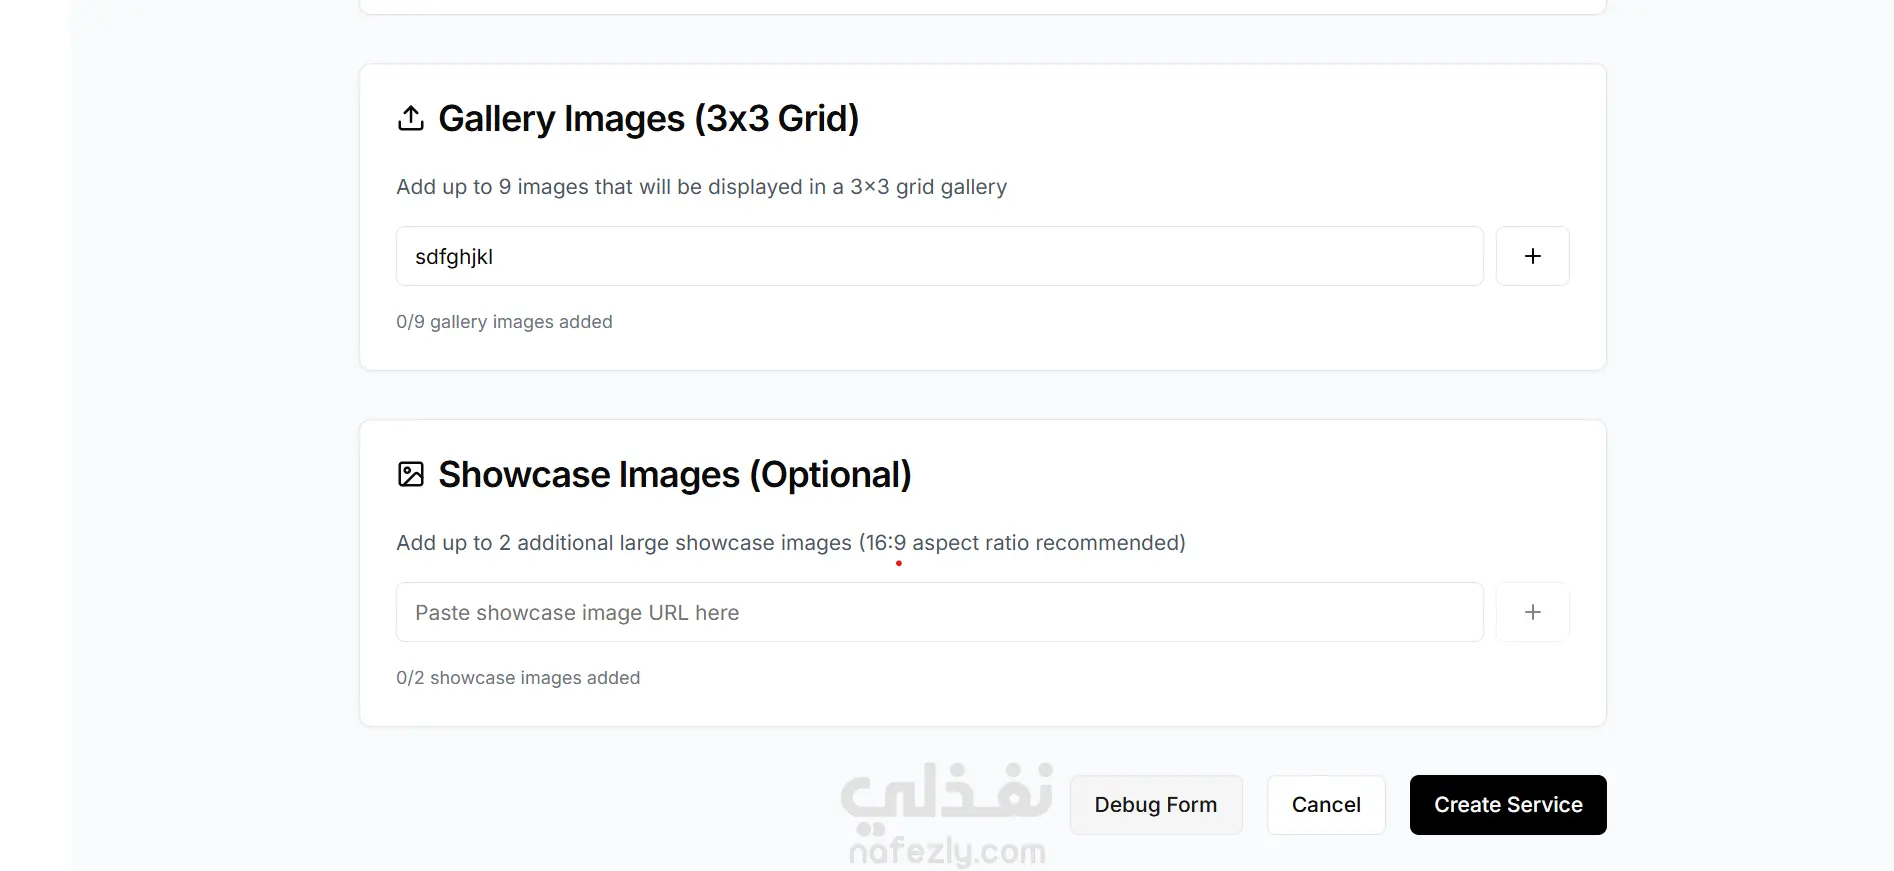Click the upload icon beside Gallery Images
Screen dimensions: 1894x871
click(410, 118)
